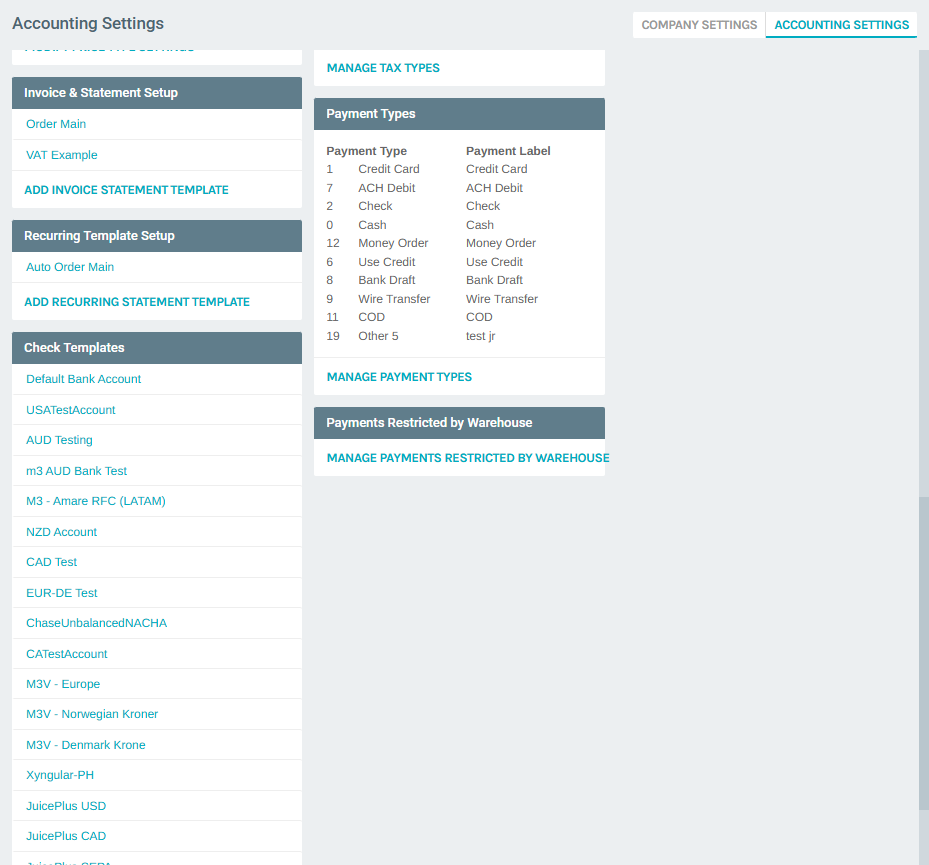Click the 'test jr' payment label
929x865 pixels.
pyautogui.click(x=480, y=336)
